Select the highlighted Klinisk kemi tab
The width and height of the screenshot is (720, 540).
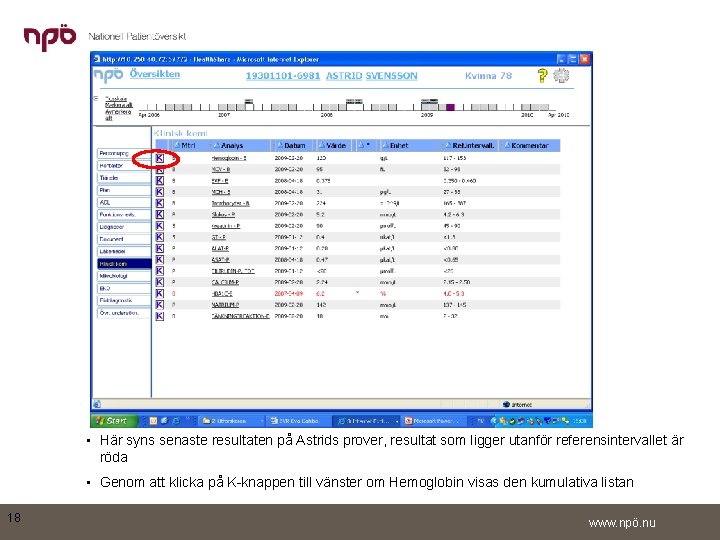[x=124, y=264]
